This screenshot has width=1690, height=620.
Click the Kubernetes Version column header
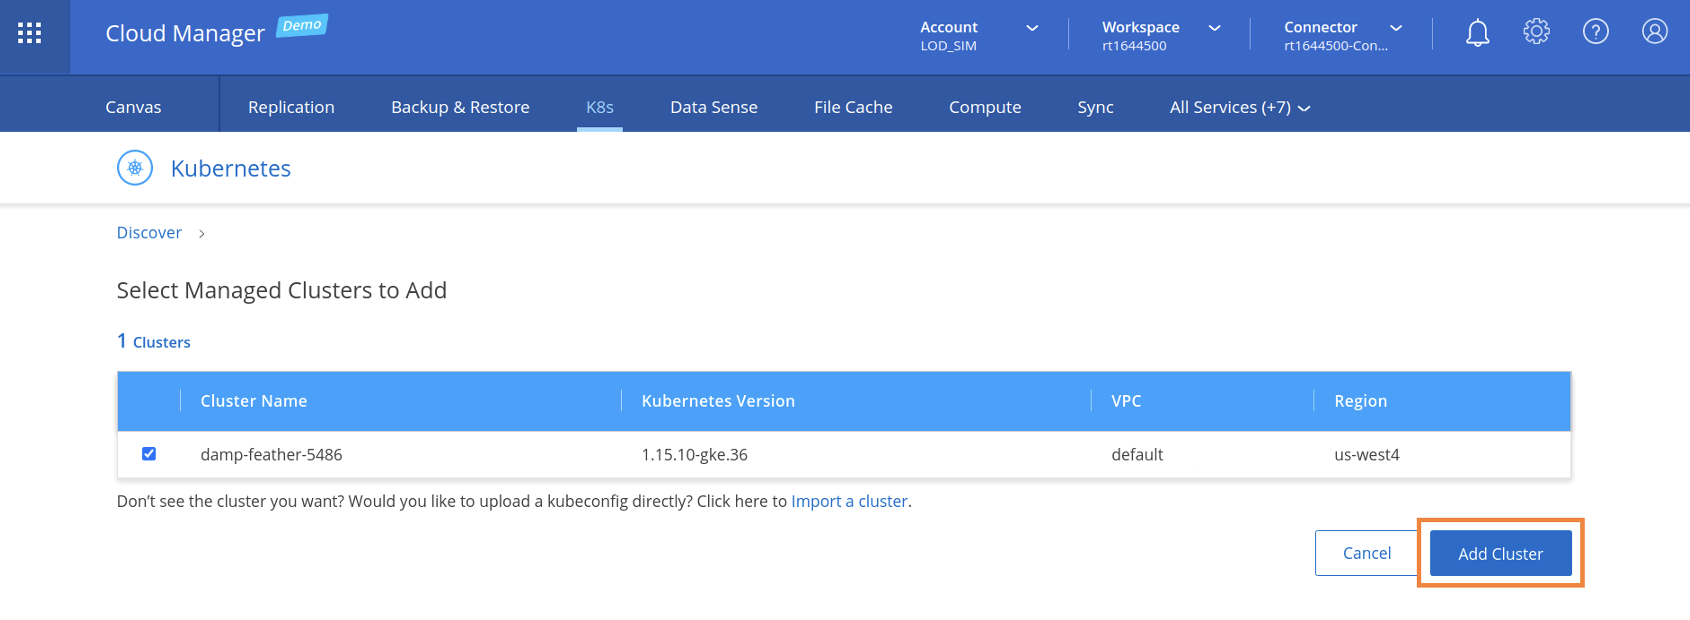click(718, 401)
